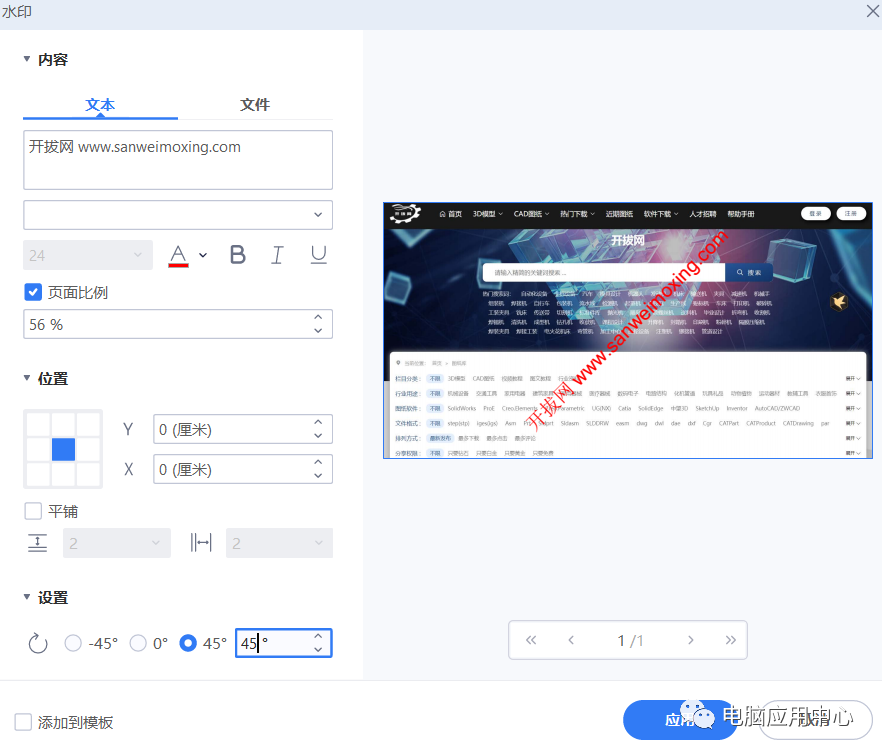The width and height of the screenshot is (882, 755).
Task: Open the horizontal tile count dropdown
Action: click(280, 543)
